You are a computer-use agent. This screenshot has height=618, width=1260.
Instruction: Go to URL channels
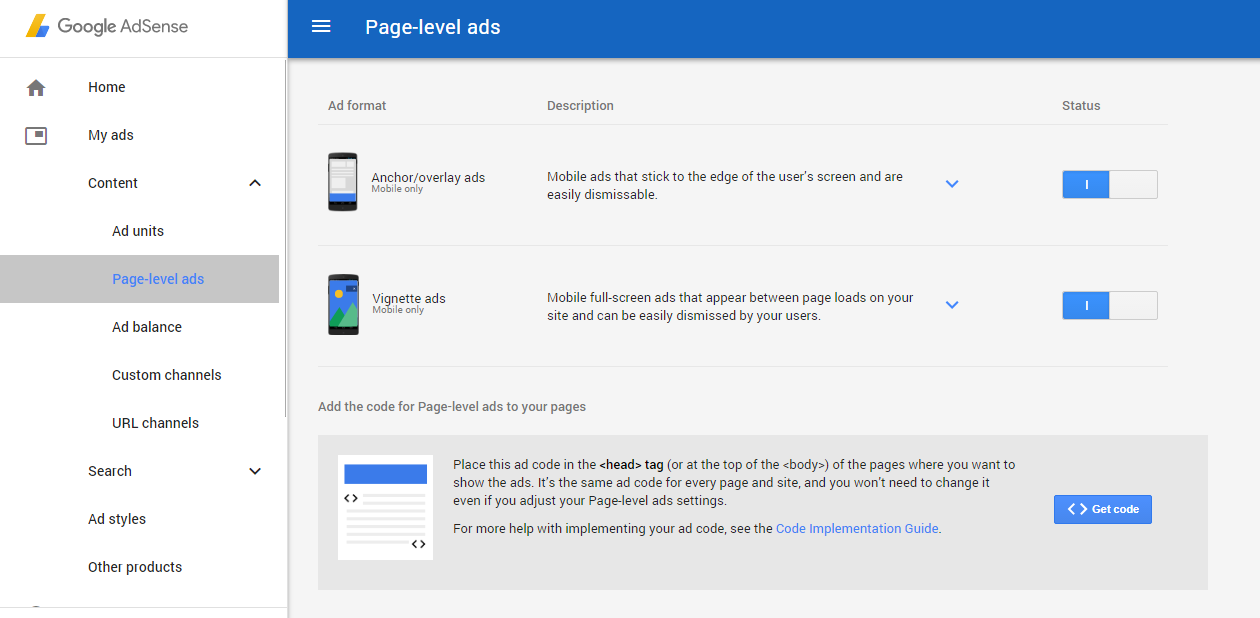pyautogui.click(x=155, y=423)
